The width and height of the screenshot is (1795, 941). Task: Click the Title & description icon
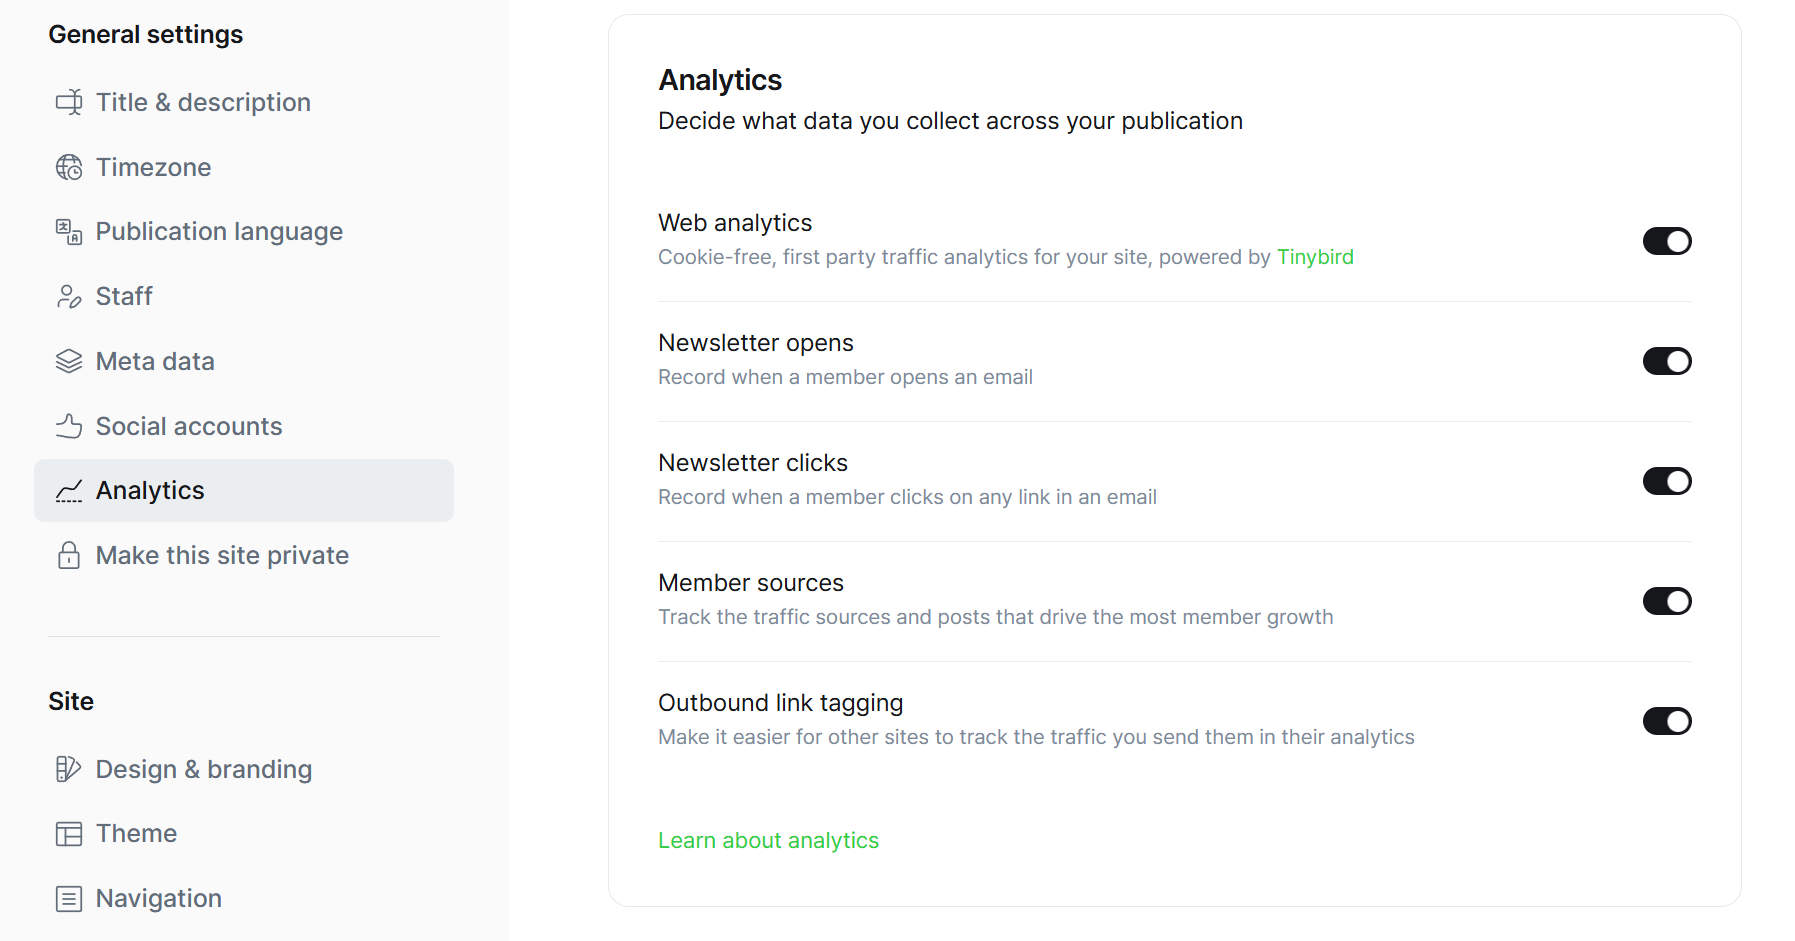[69, 102]
